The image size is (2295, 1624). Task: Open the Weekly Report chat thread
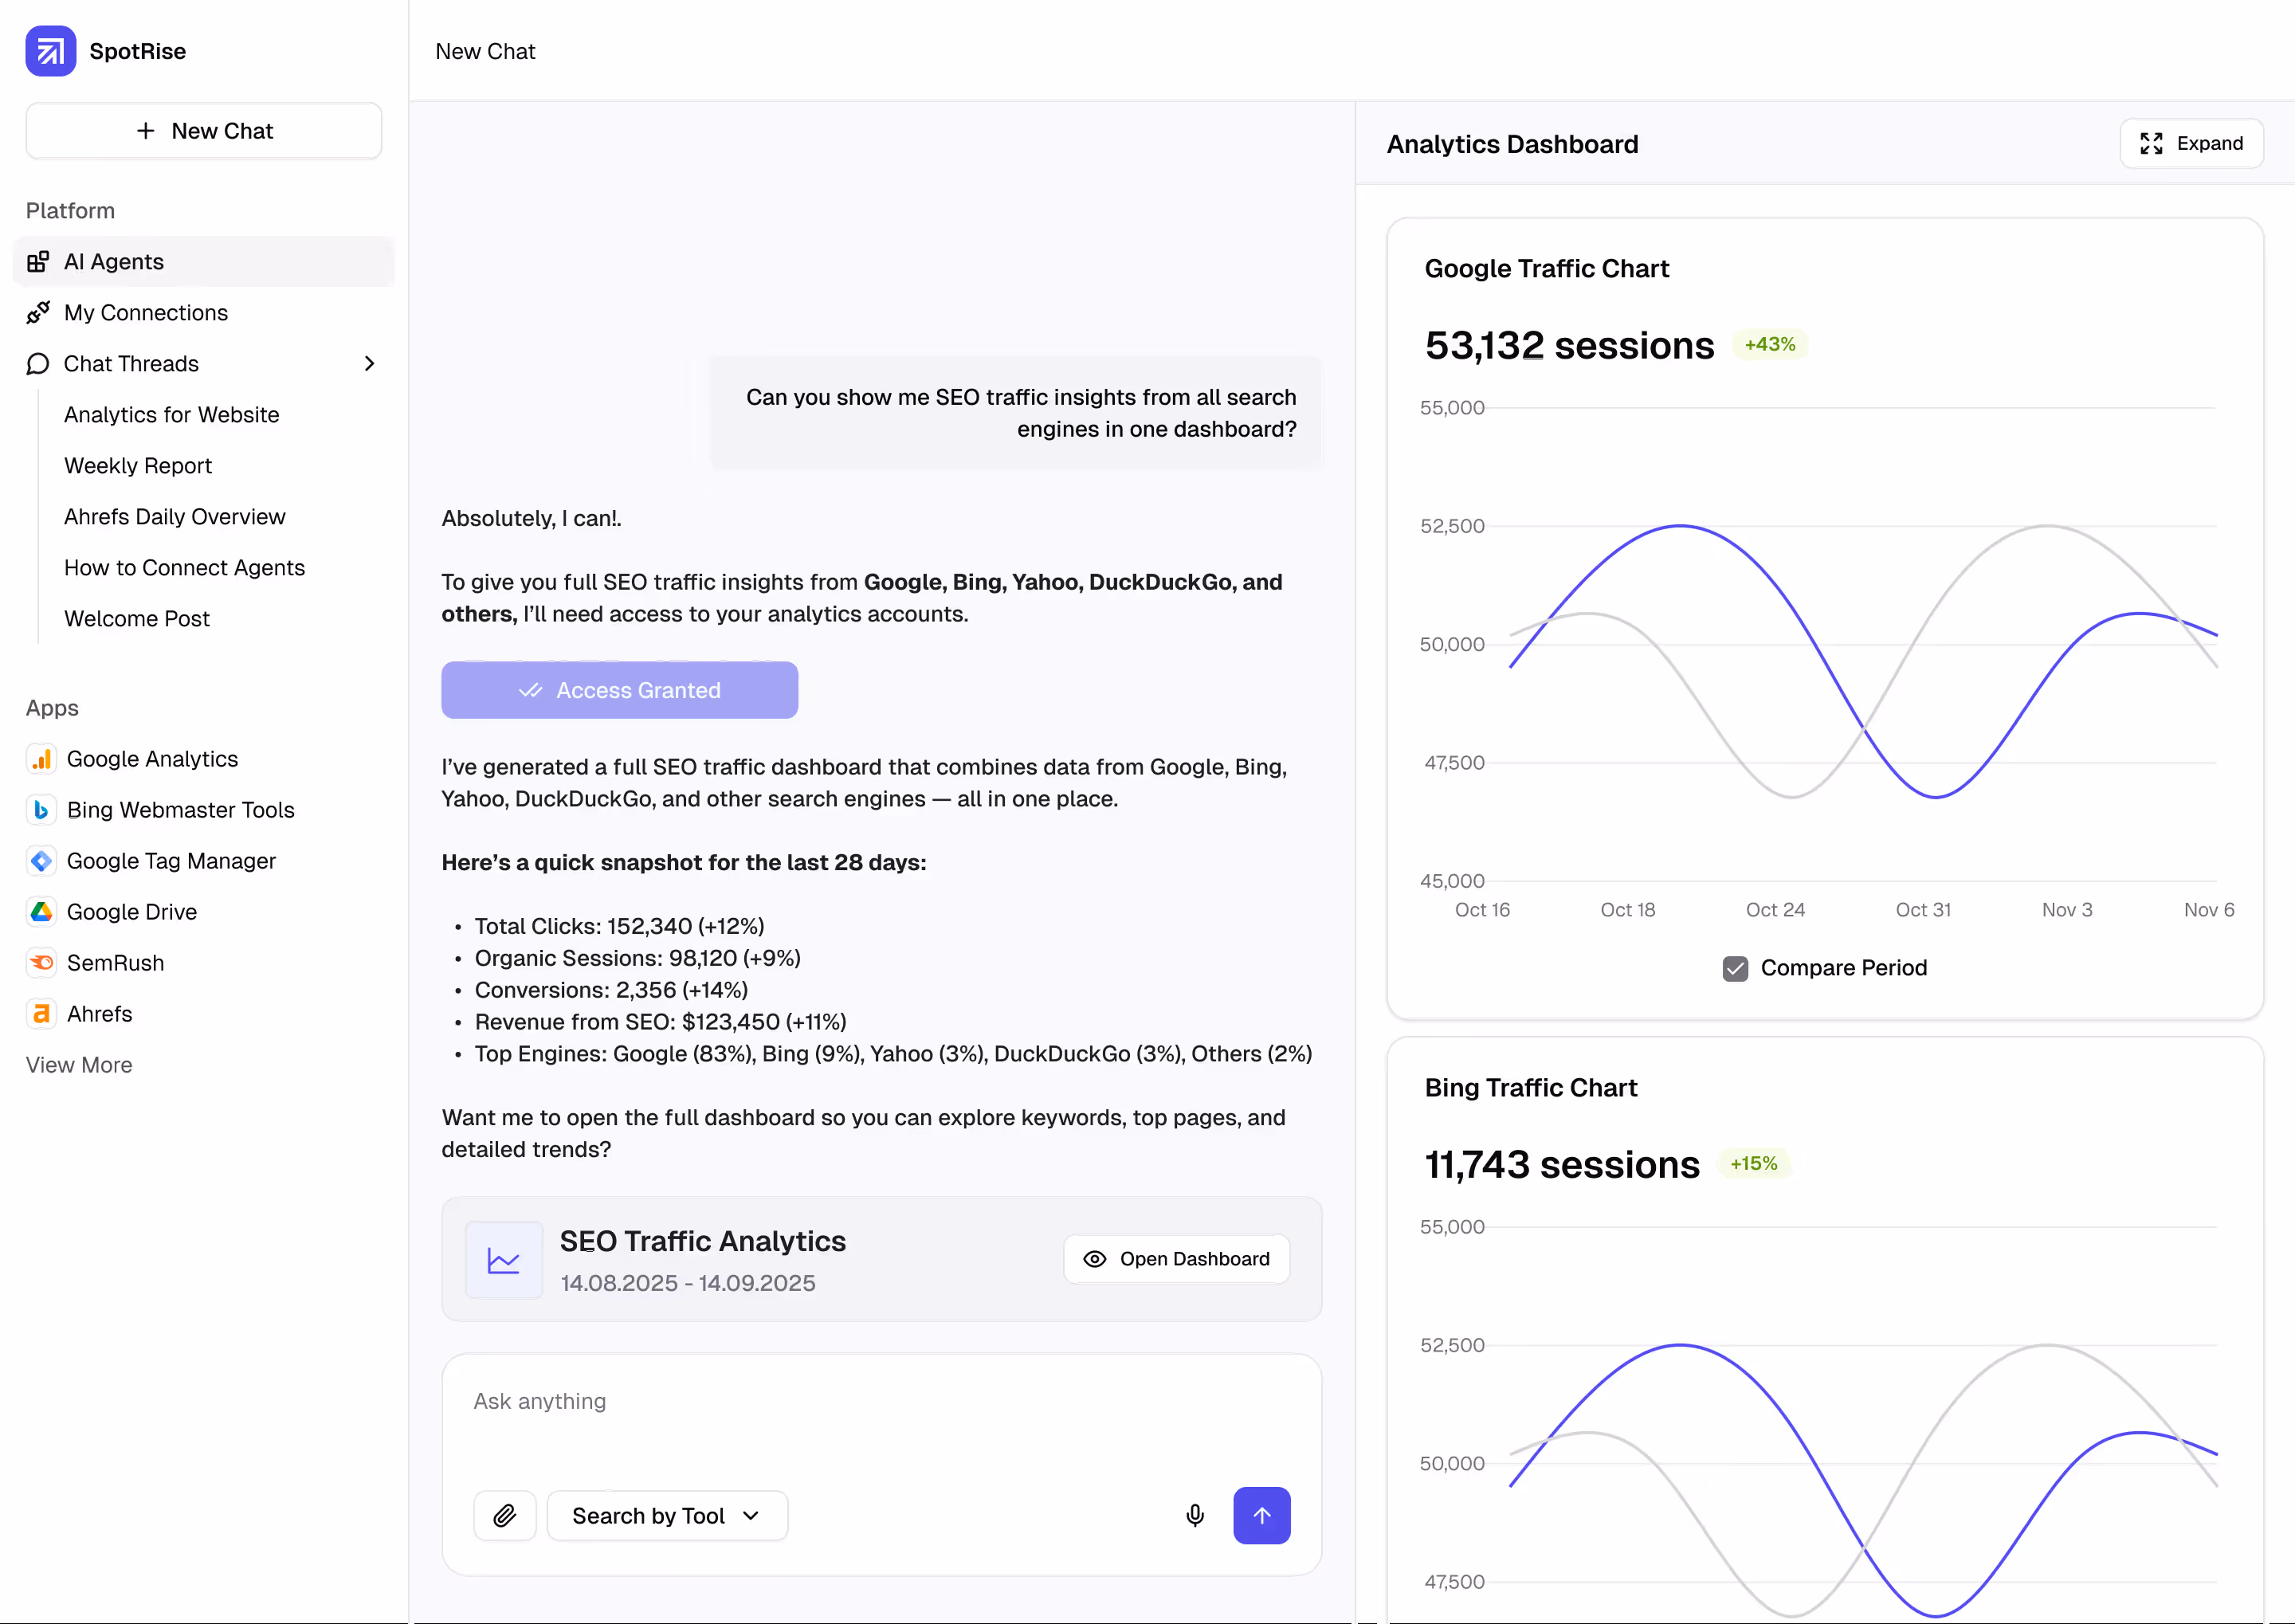138,466
